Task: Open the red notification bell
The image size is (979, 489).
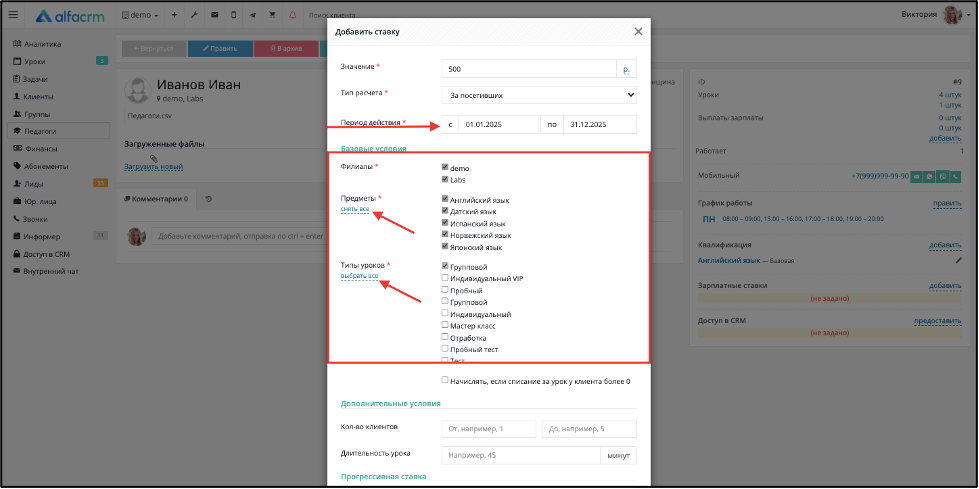Action: point(293,14)
